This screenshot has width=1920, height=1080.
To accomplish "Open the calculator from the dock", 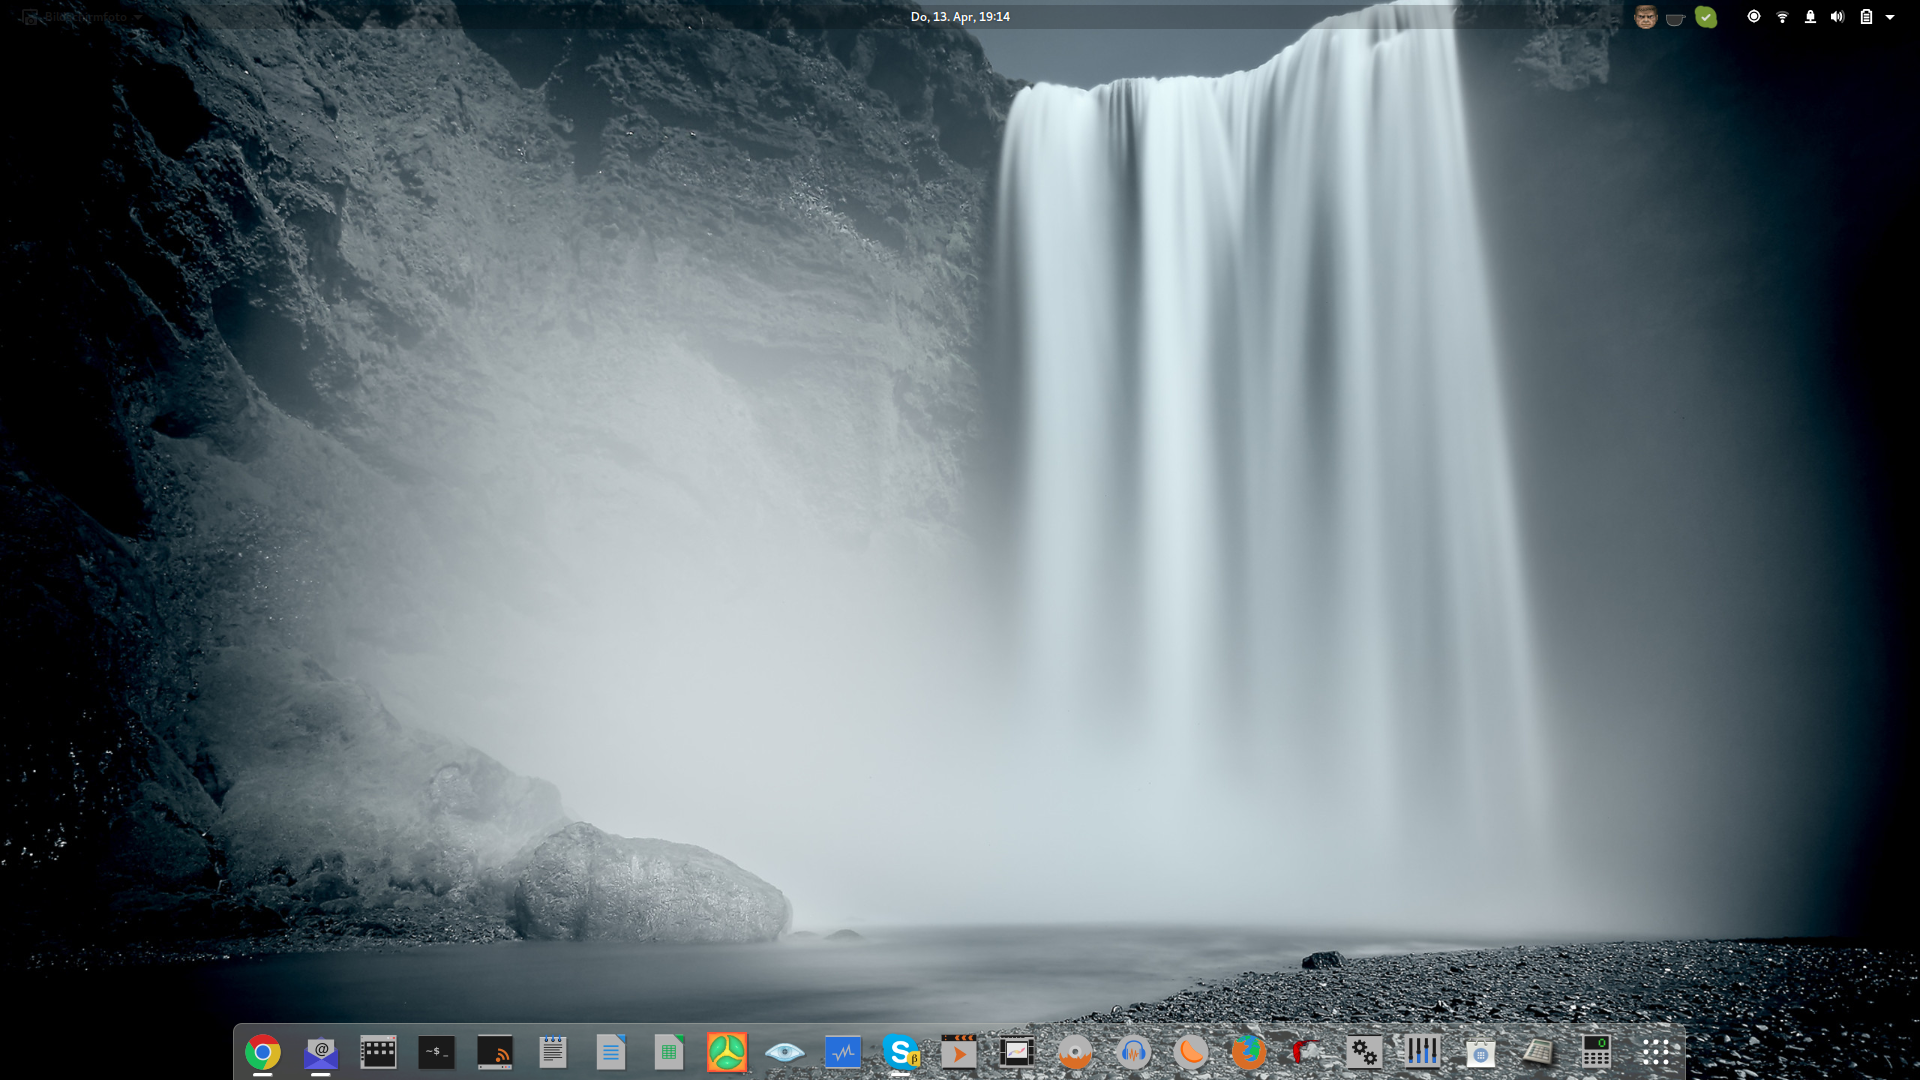I will tap(1596, 1052).
